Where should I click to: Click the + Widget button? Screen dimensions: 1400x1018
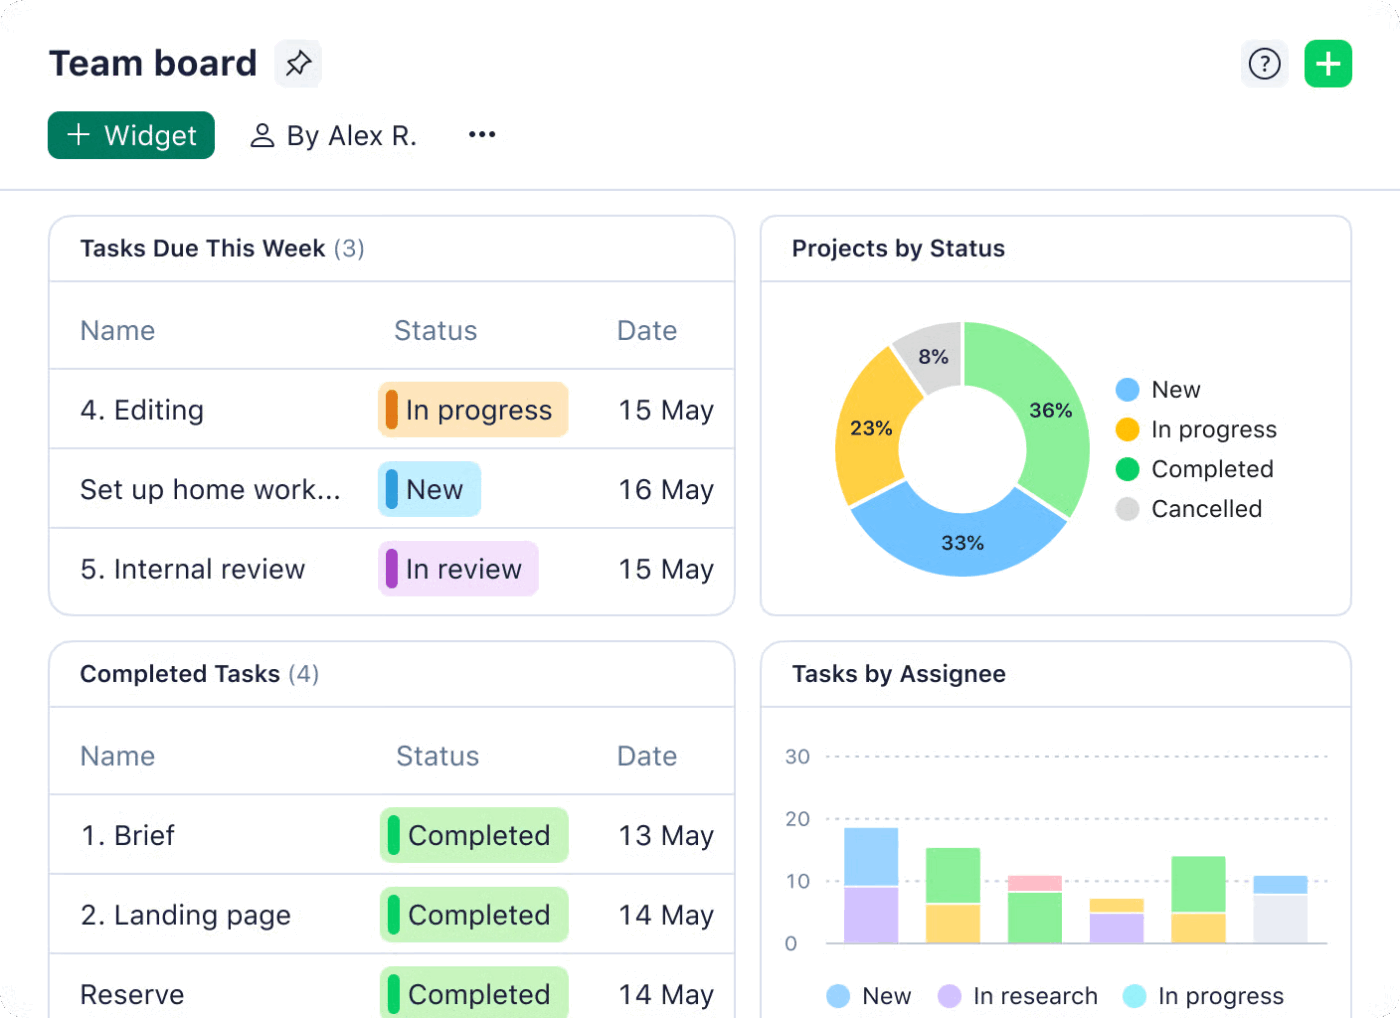coord(131,135)
